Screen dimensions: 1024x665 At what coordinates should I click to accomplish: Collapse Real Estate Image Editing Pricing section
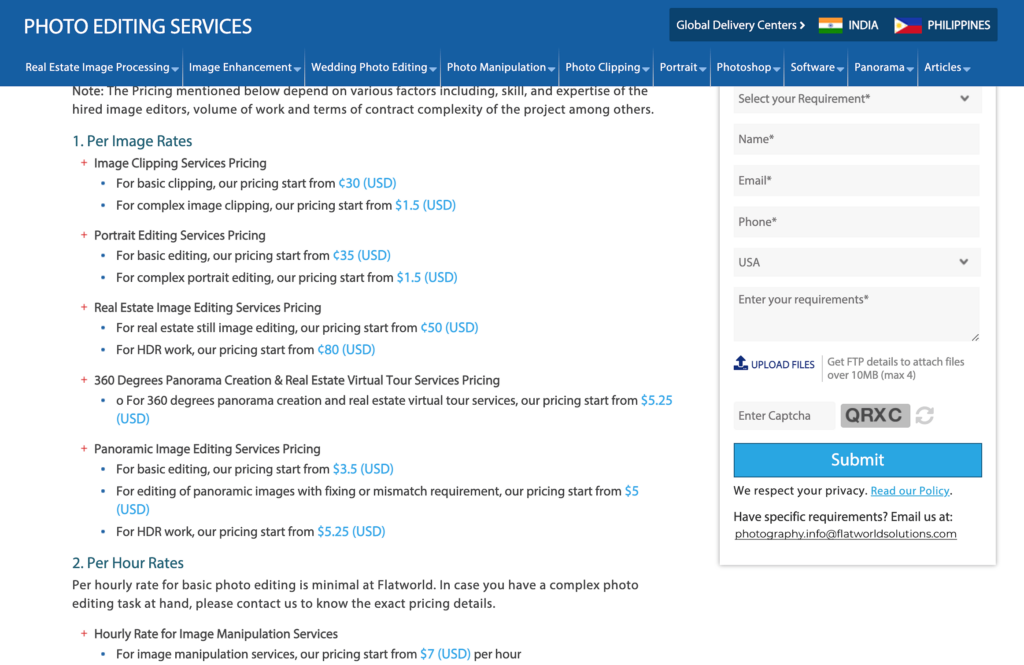pos(84,307)
